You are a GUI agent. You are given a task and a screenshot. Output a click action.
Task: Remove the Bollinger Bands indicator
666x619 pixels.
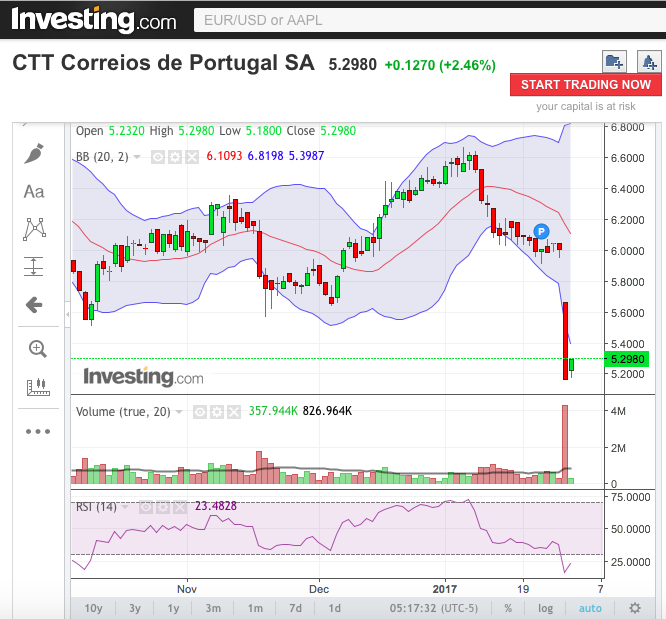[x=192, y=157]
